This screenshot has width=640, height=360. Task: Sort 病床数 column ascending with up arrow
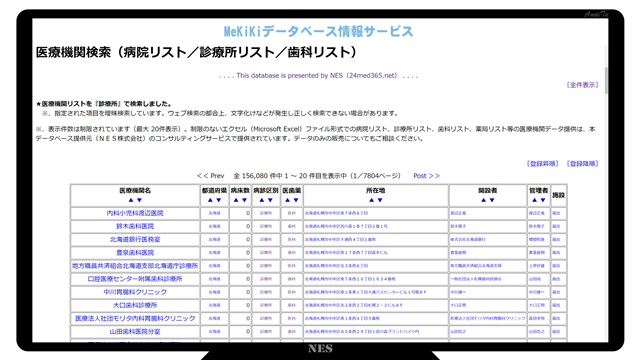click(236, 200)
